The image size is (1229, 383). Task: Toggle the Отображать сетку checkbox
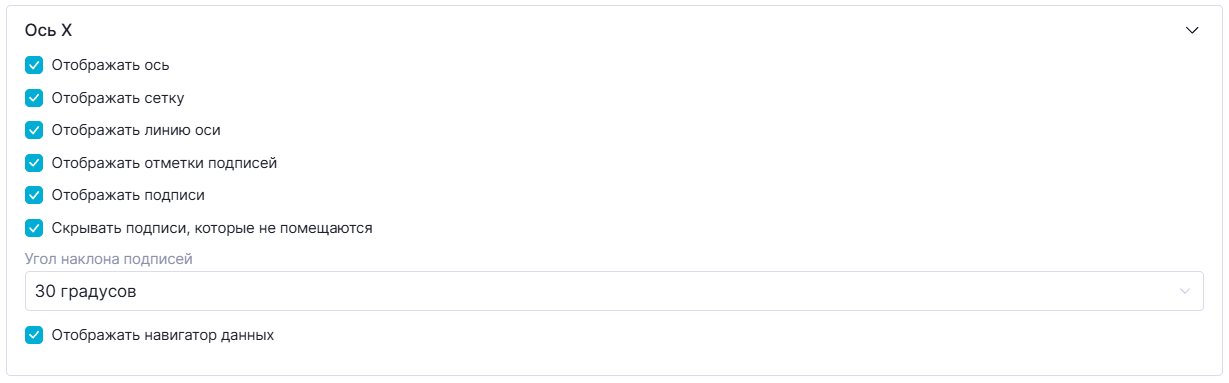click(x=34, y=98)
